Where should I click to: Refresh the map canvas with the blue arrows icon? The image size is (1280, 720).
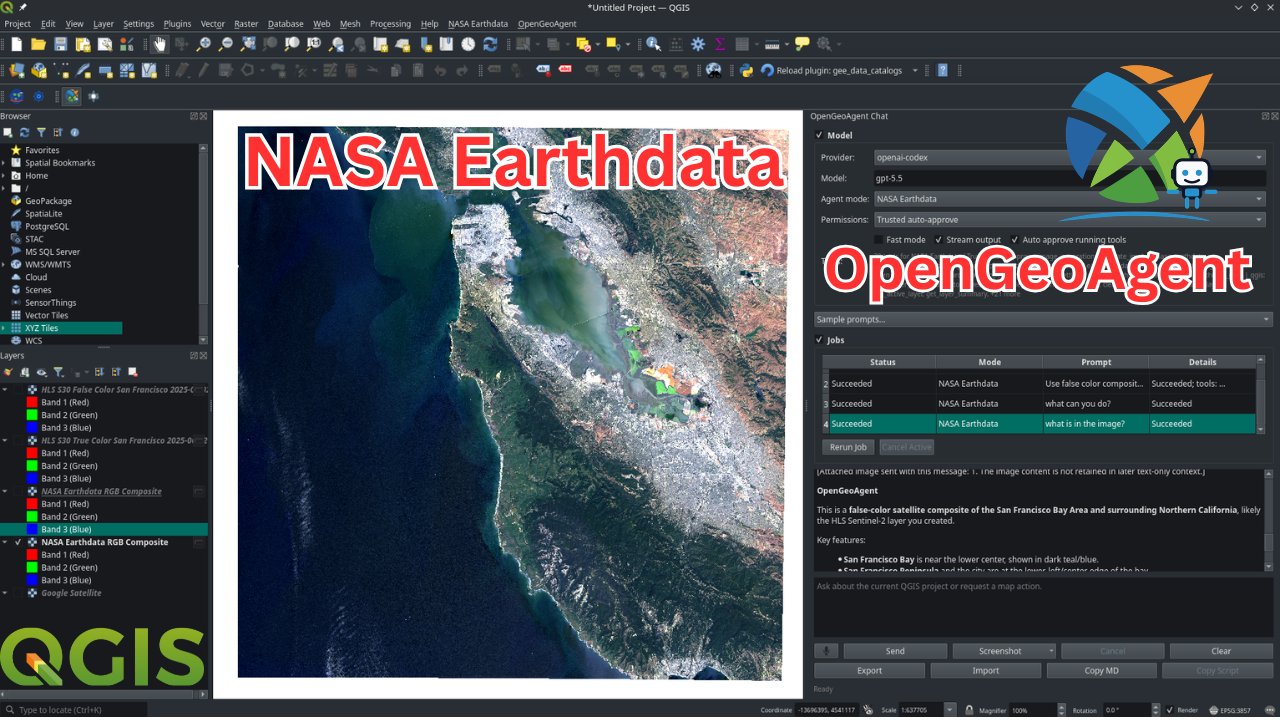[x=490, y=44]
